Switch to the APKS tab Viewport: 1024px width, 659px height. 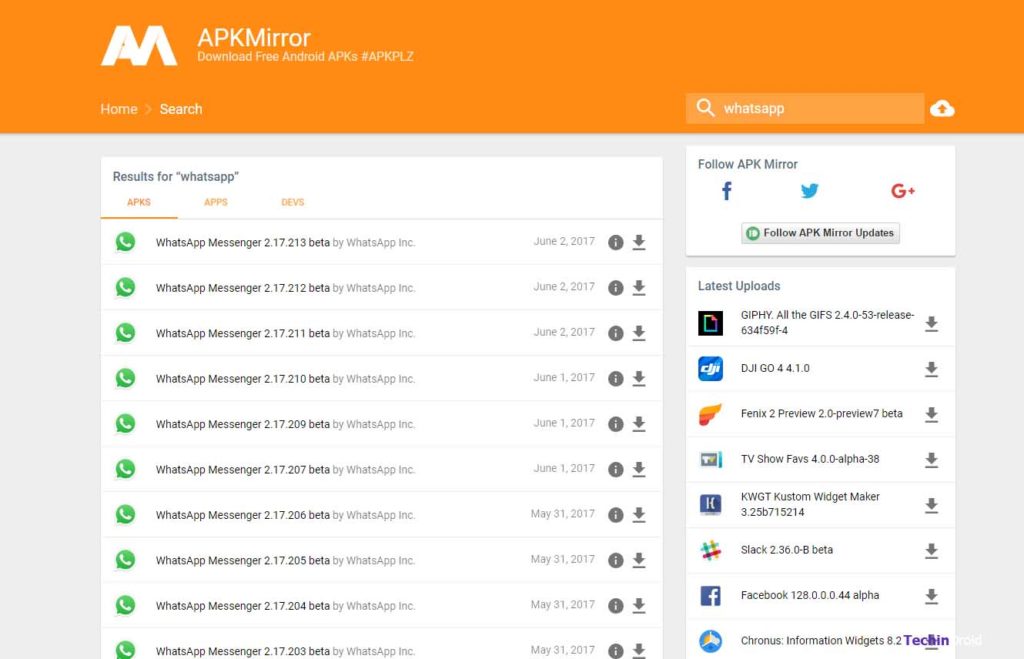pyautogui.click(x=138, y=202)
